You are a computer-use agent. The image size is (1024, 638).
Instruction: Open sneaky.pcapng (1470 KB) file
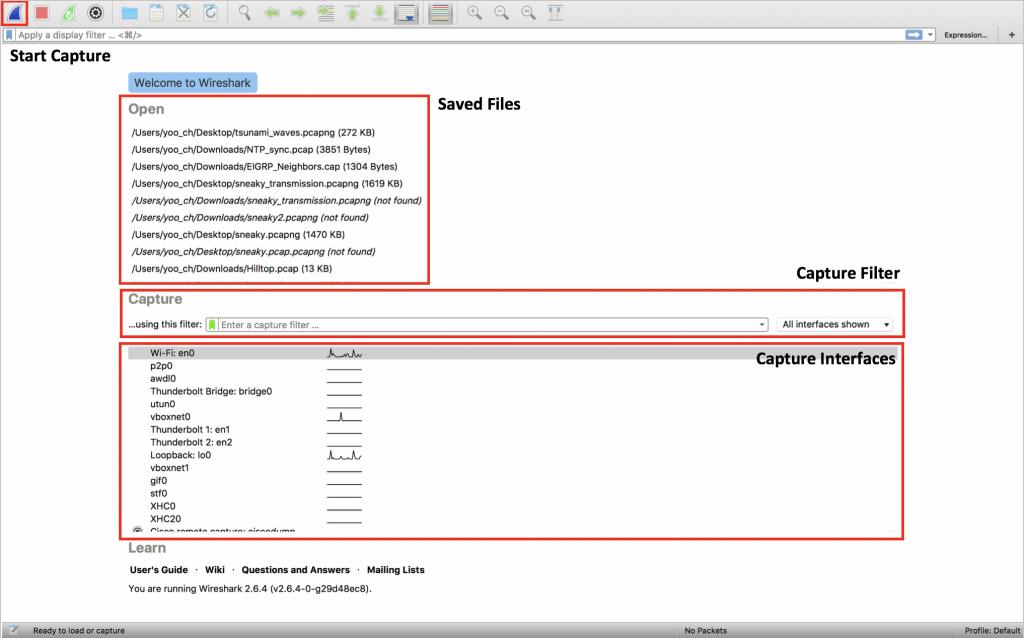pyautogui.click(x=238, y=234)
